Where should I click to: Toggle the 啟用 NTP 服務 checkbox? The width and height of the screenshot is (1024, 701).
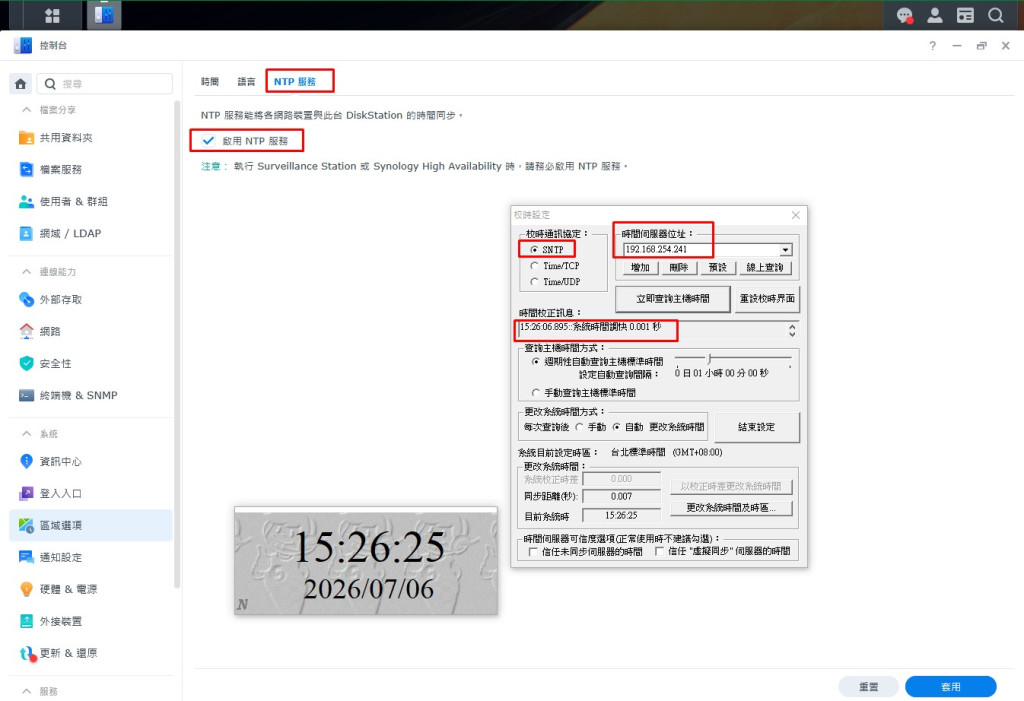tap(208, 140)
